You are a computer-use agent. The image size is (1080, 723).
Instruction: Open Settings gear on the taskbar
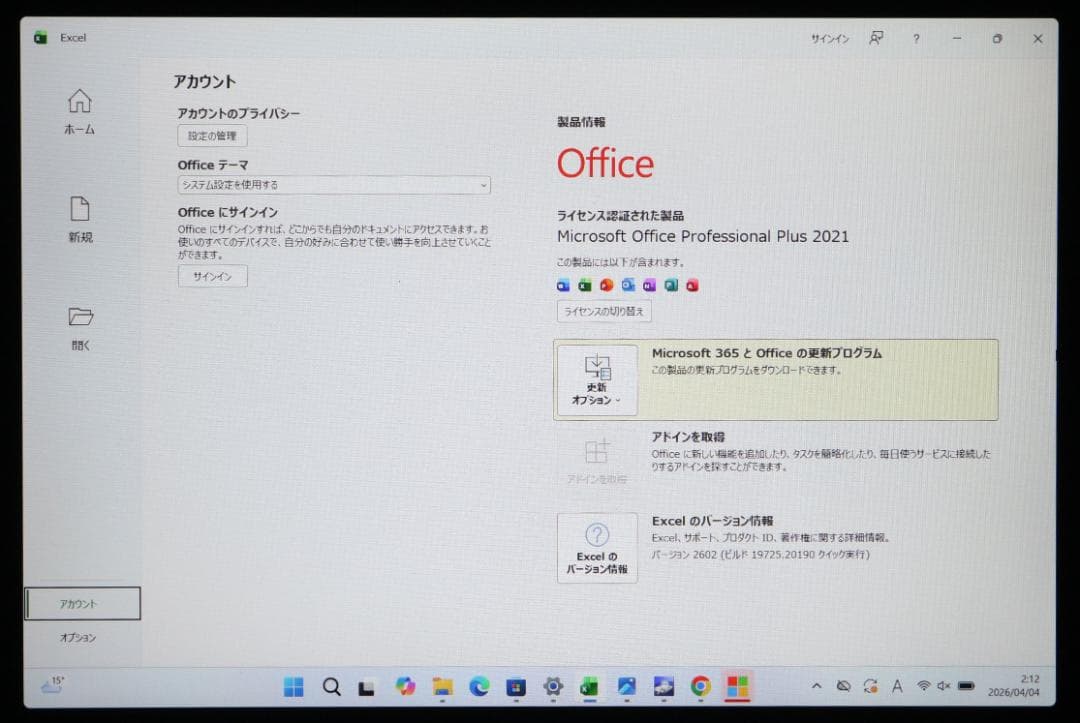coord(553,687)
